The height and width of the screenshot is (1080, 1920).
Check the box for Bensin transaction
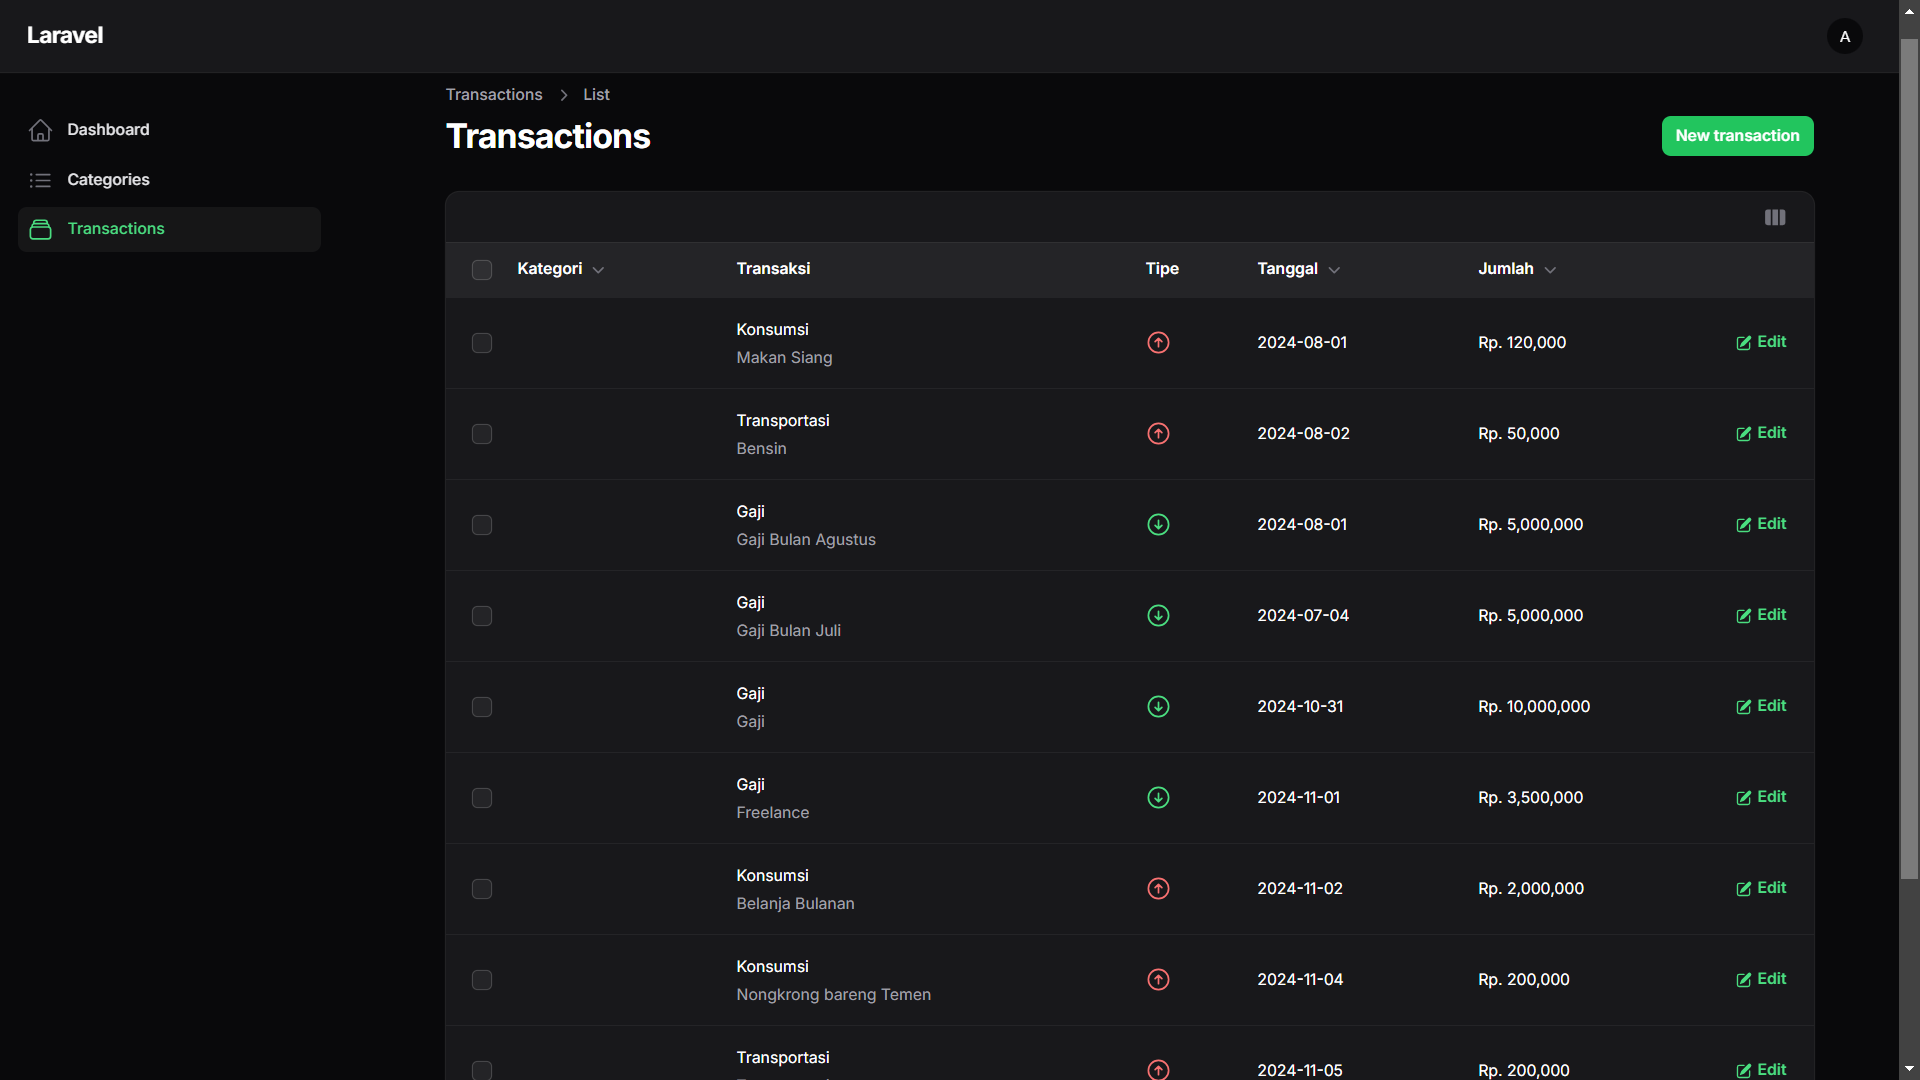tap(482, 434)
